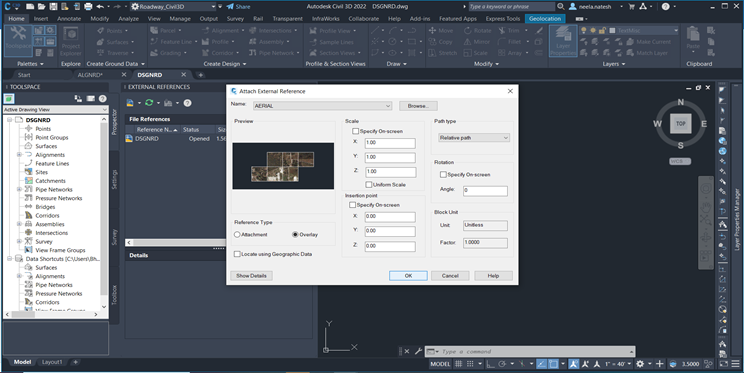Screen dimensions: 744x373
Task: Click the Project Explorer icon in the ribbon
Action: pos(71,40)
